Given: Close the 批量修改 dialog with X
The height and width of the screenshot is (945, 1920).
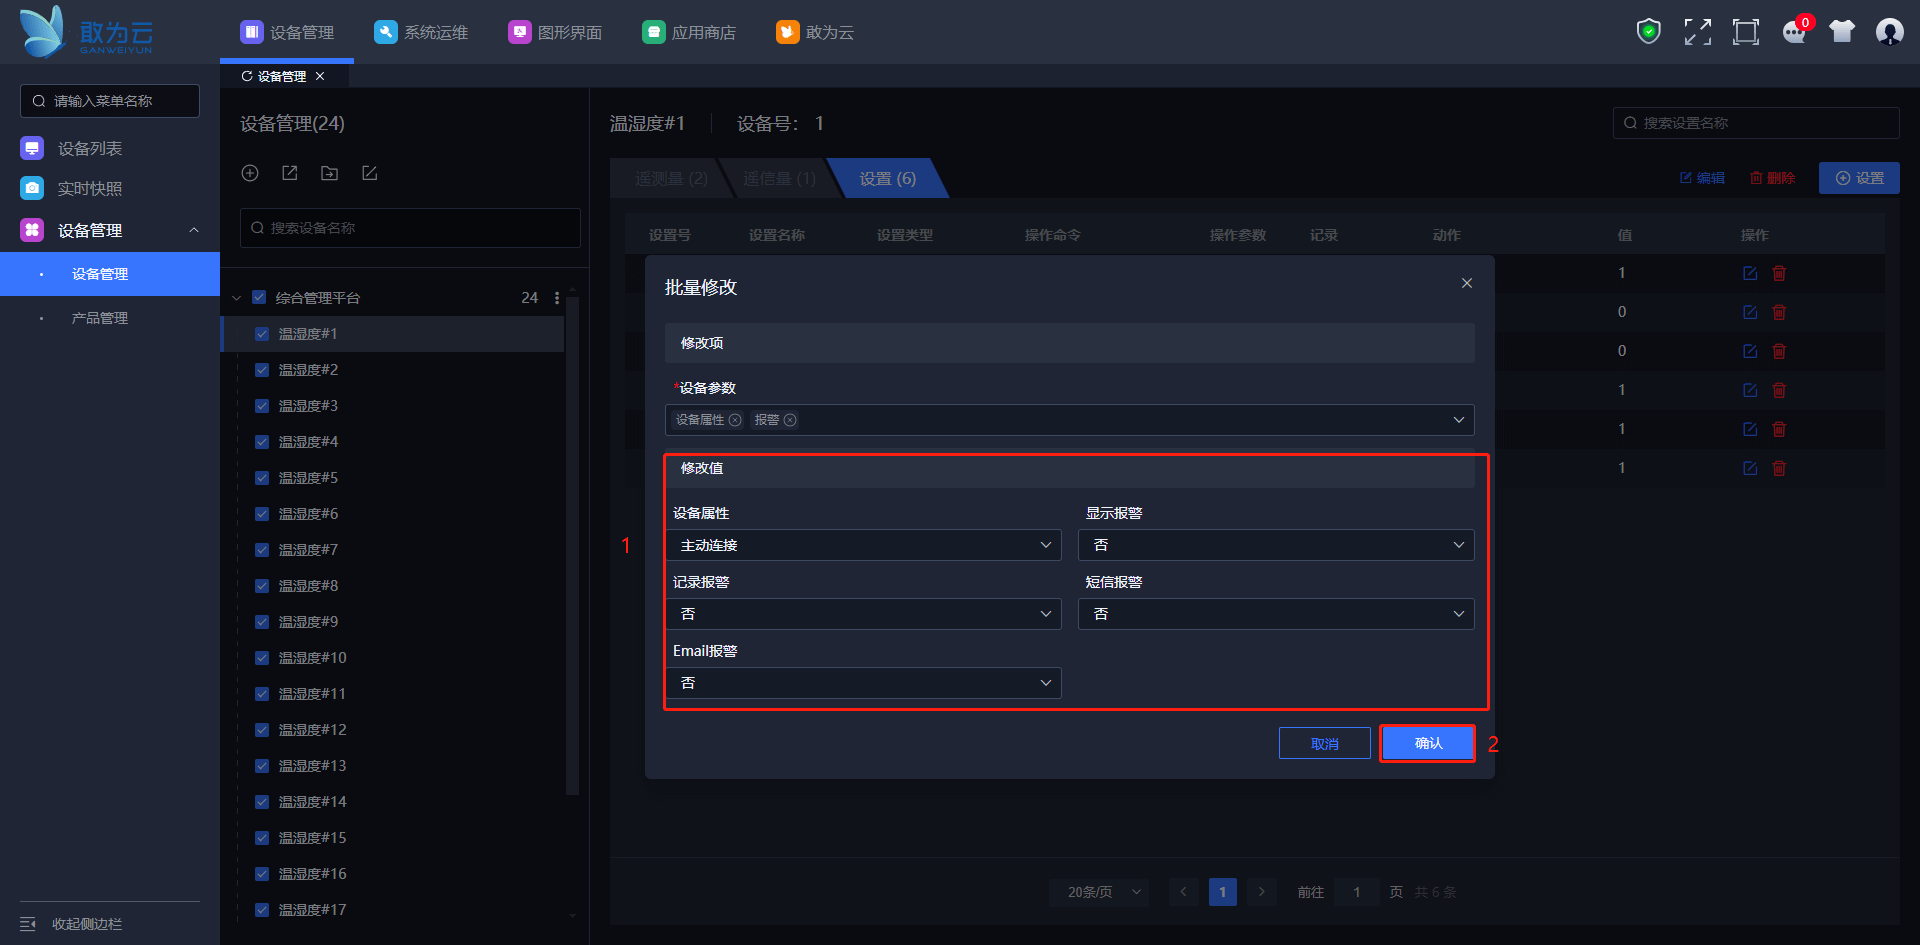Looking at the screenshot, I should point(1467,283).
